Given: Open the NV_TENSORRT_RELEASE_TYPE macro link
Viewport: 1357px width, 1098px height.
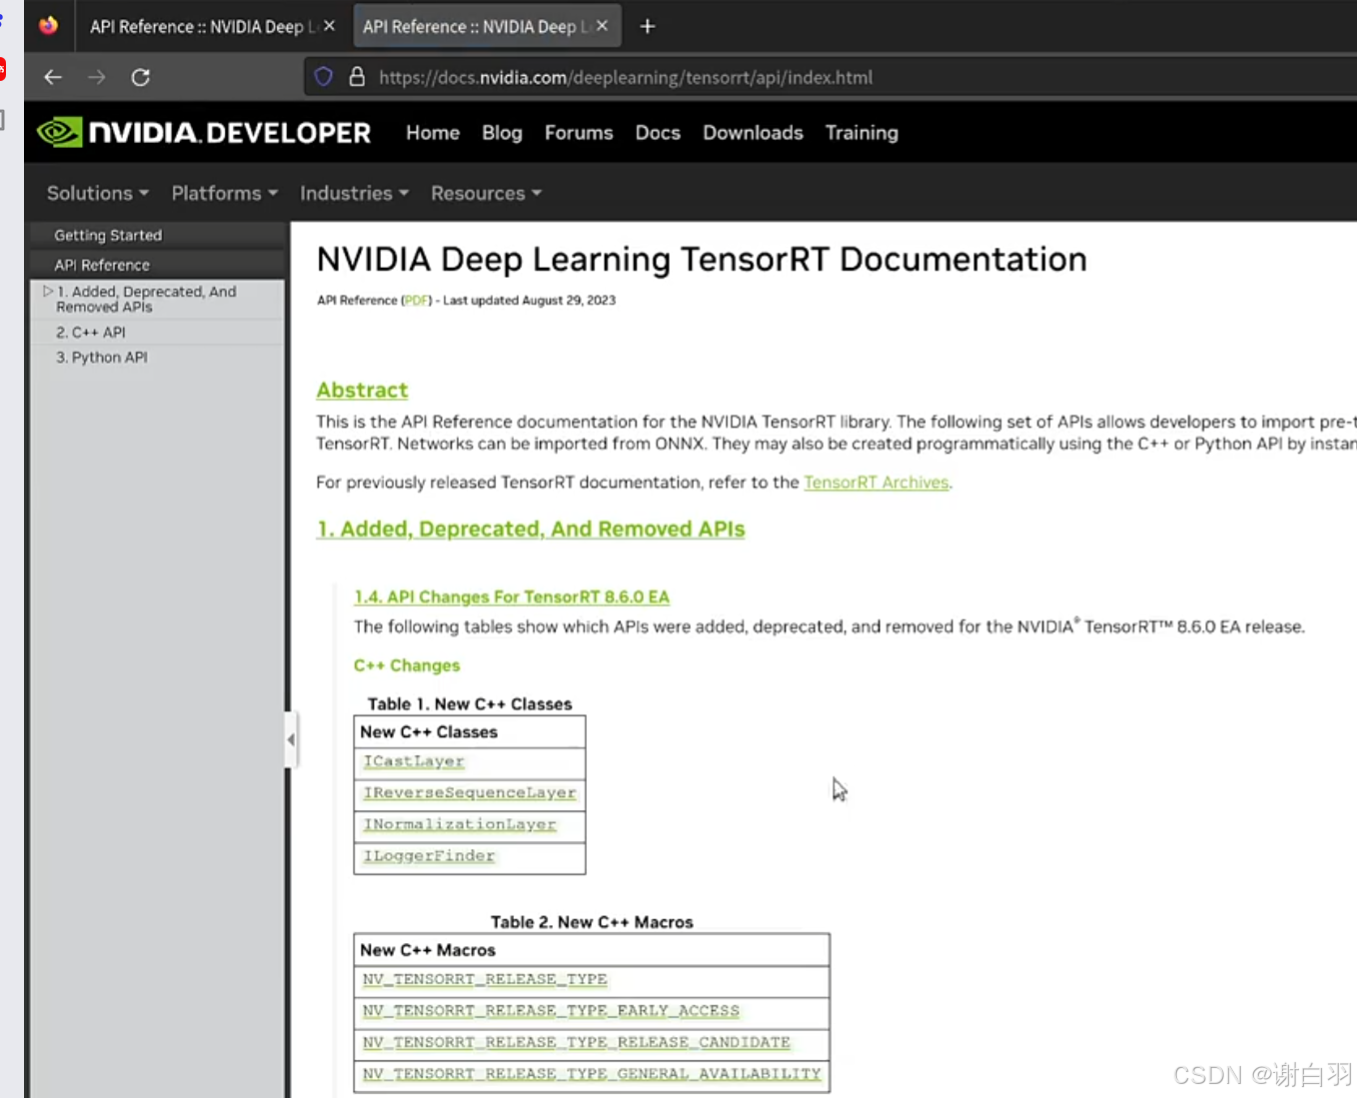Looking at the screenshot, I should [485, 979].
